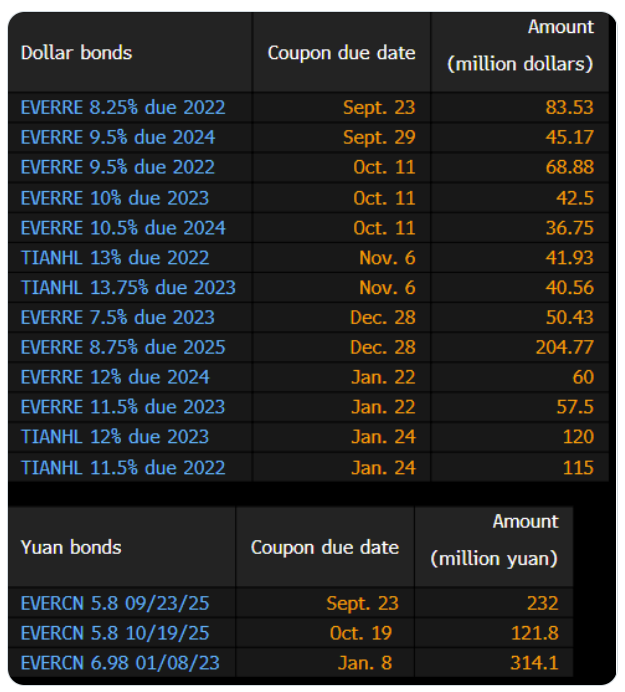Click the EVERCN 5.8 10/19/25 link
The image size is (625, 692).
115,633
